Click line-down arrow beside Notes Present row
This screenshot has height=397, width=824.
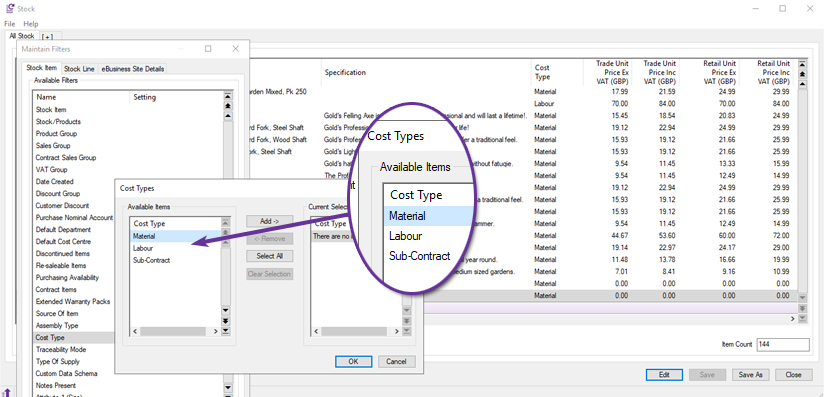coord(228,387)
